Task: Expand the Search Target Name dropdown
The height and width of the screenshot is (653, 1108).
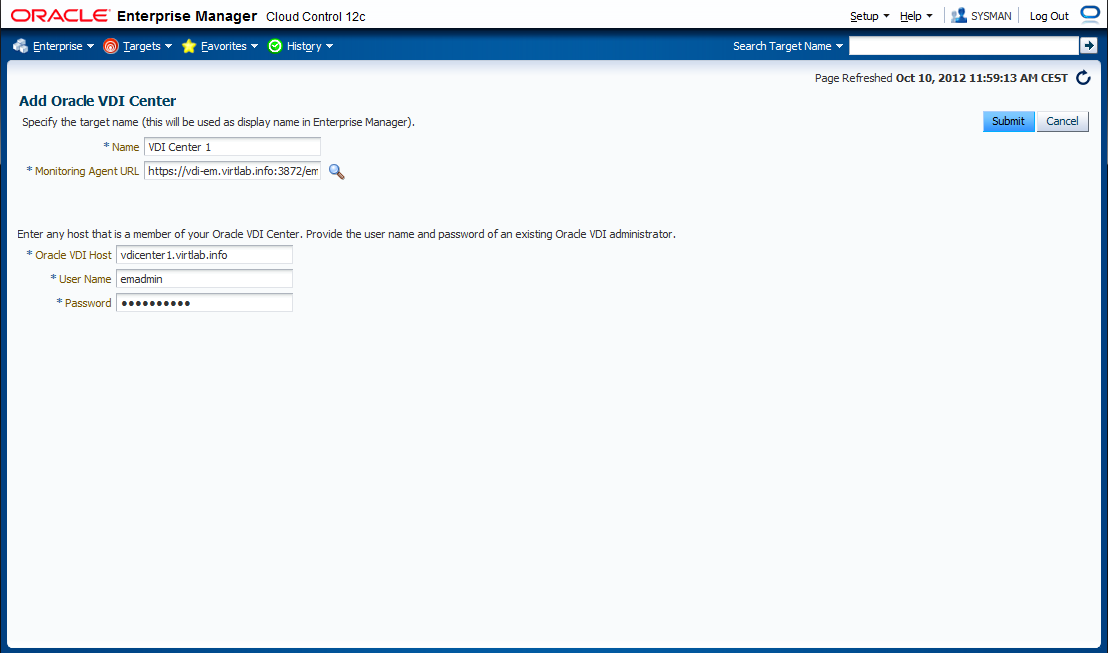Action: [x=839, y=46]
